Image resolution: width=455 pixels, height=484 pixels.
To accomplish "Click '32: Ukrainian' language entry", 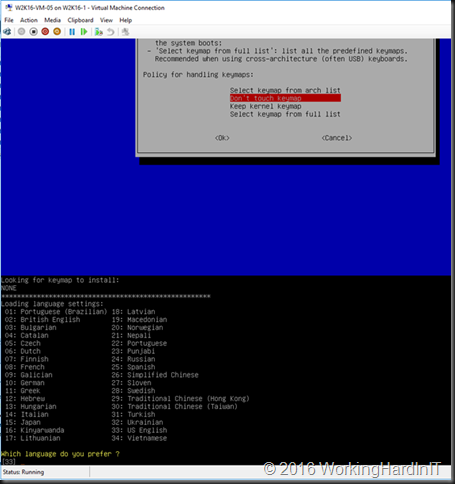I will click(x=137, y=422).
